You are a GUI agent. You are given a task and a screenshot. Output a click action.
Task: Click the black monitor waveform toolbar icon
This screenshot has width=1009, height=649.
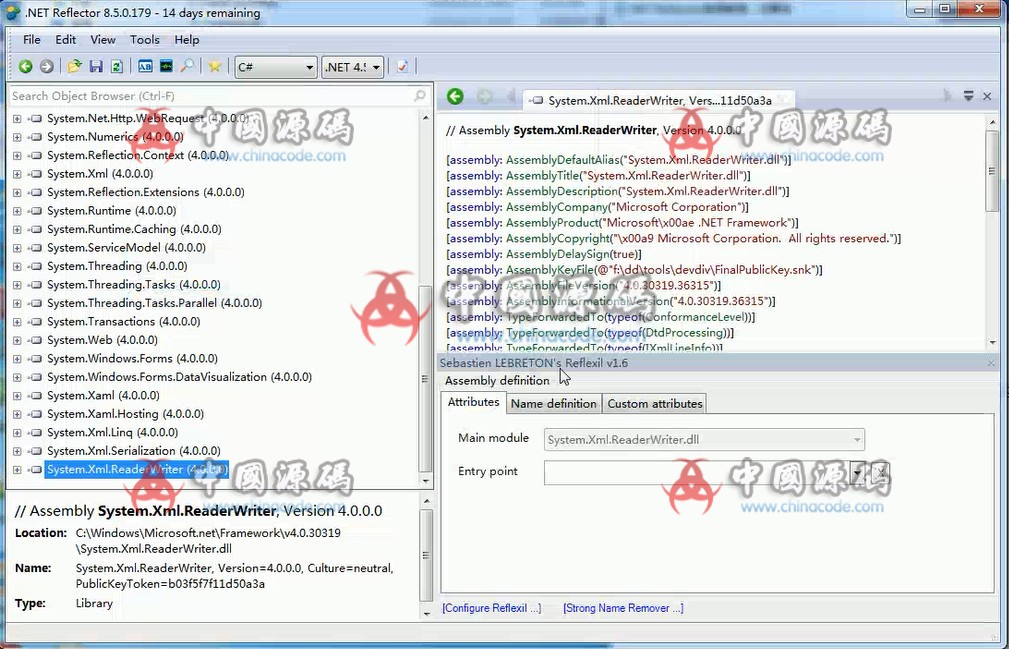pos(166,66)
